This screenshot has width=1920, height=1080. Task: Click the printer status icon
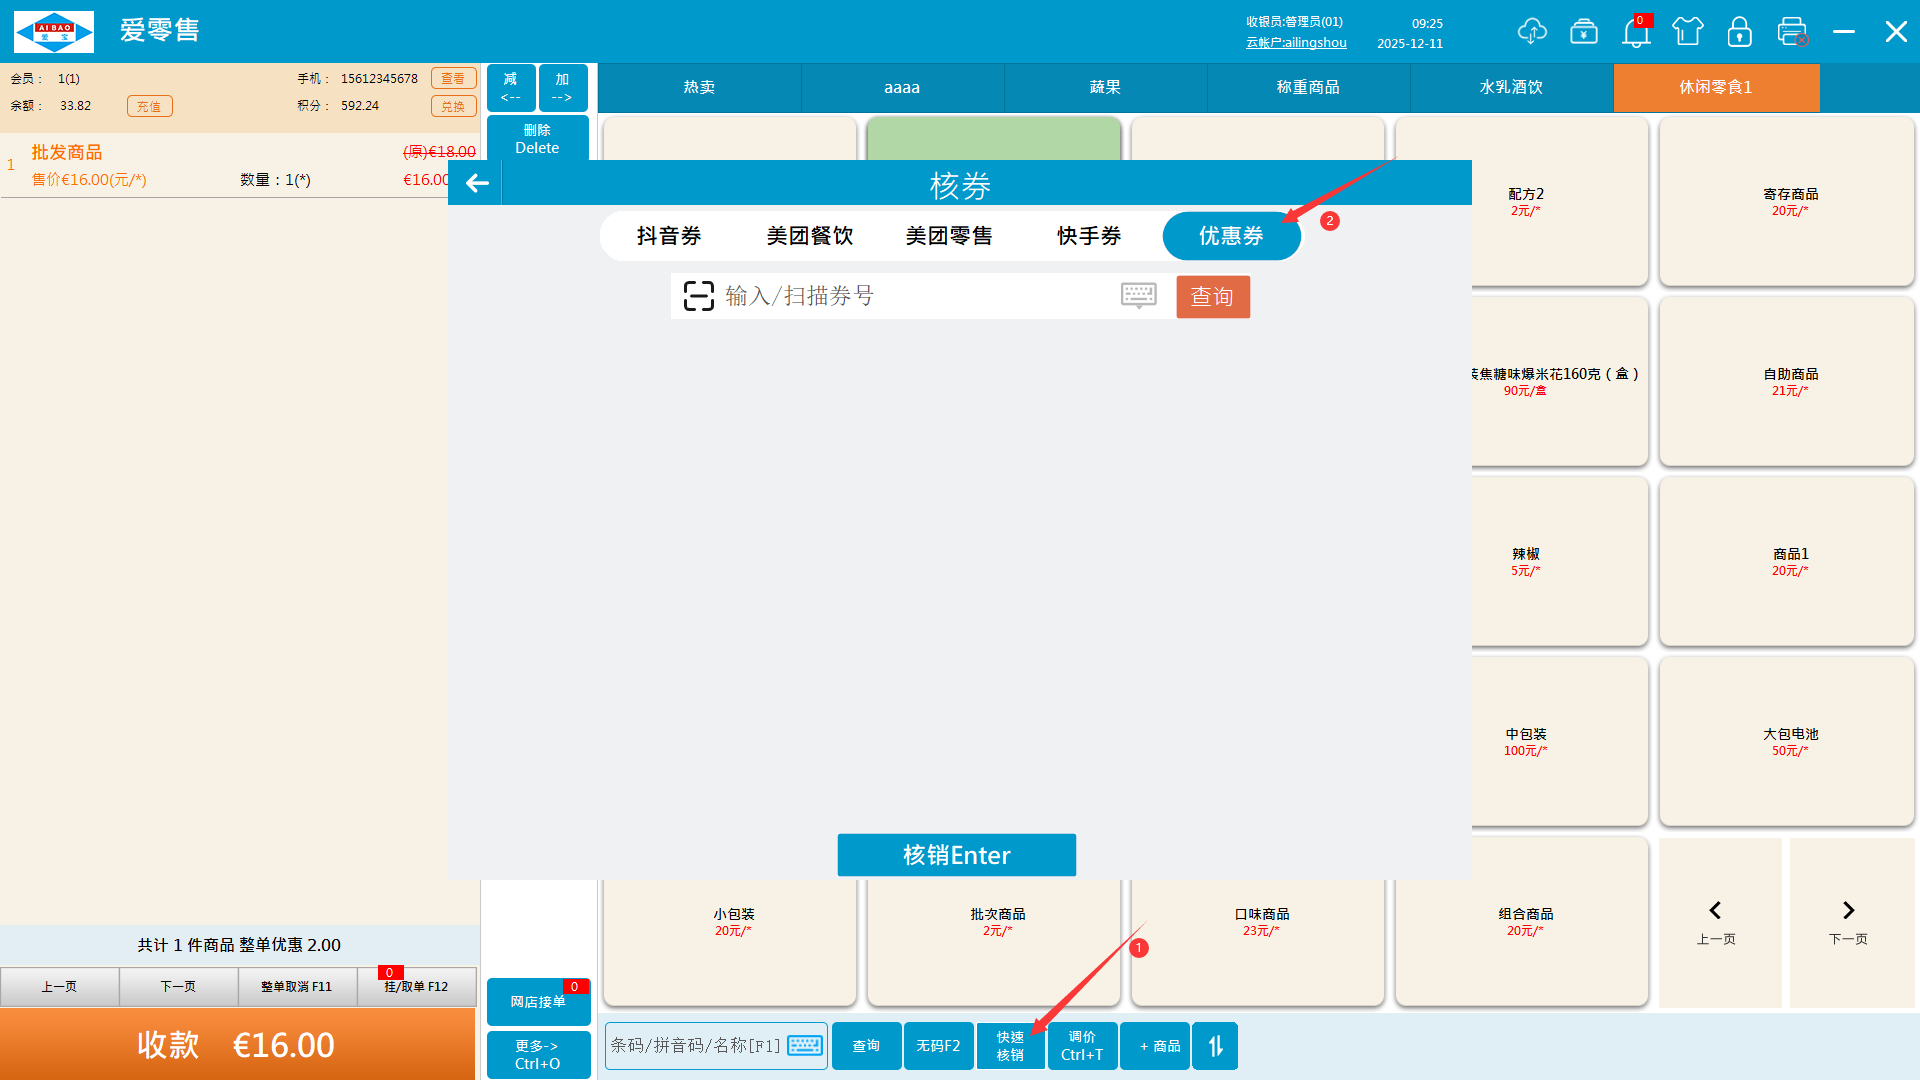tap(1792, 32)
